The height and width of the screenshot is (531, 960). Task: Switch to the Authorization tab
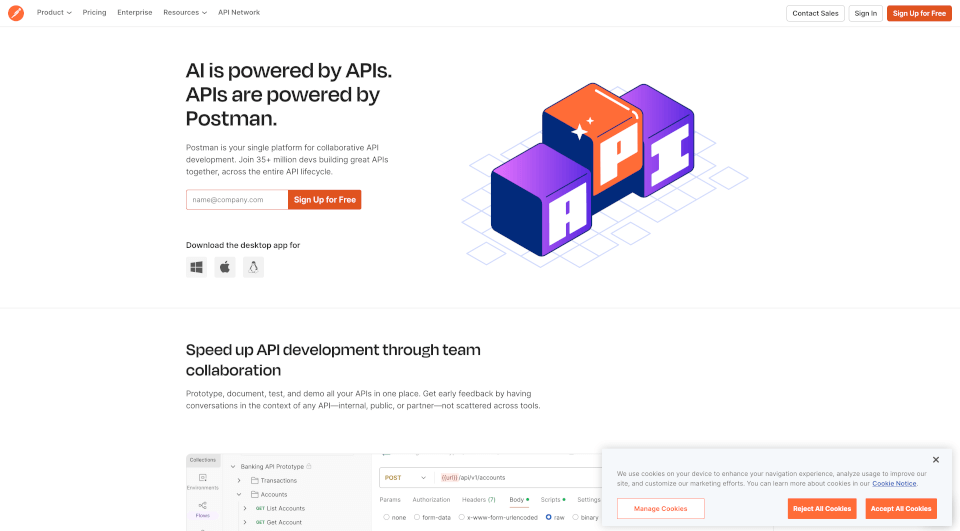tap(431, 500)
